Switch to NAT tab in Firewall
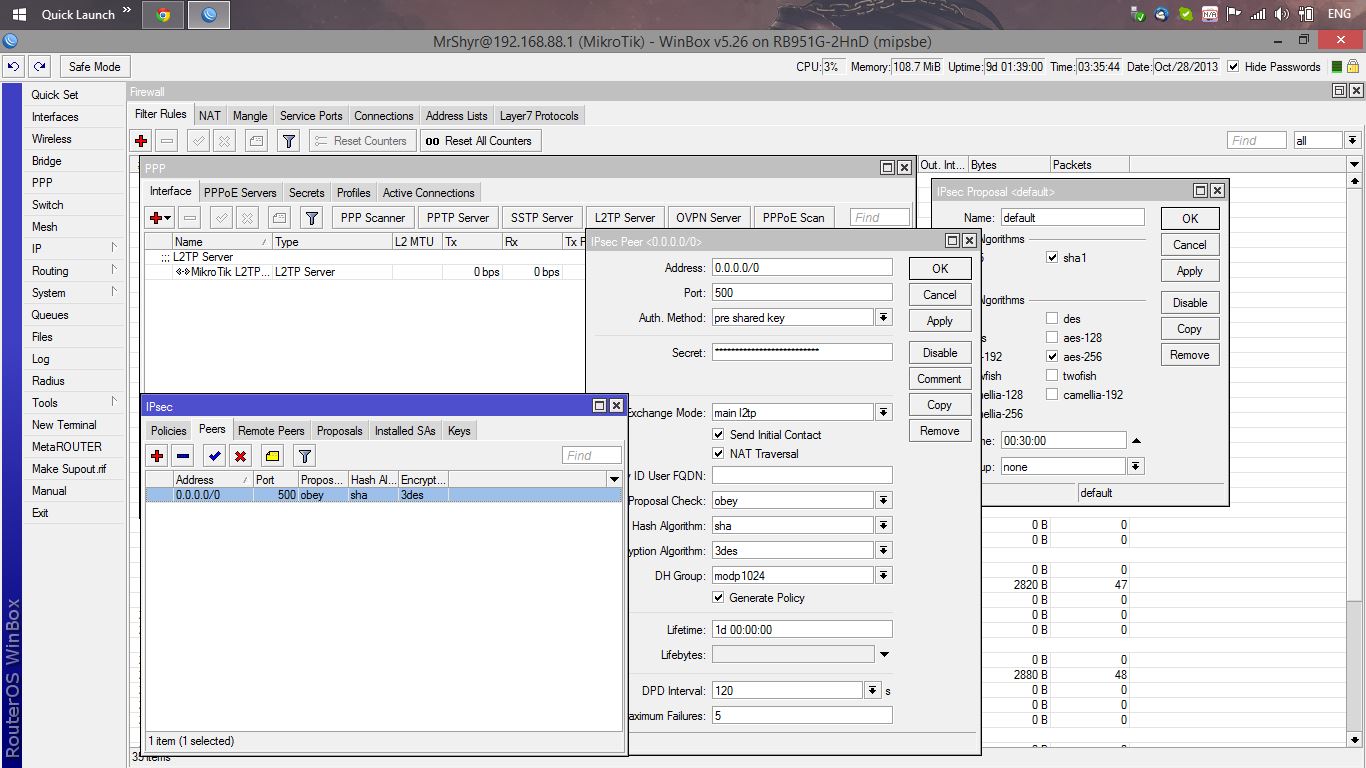 tap(210, 116)
